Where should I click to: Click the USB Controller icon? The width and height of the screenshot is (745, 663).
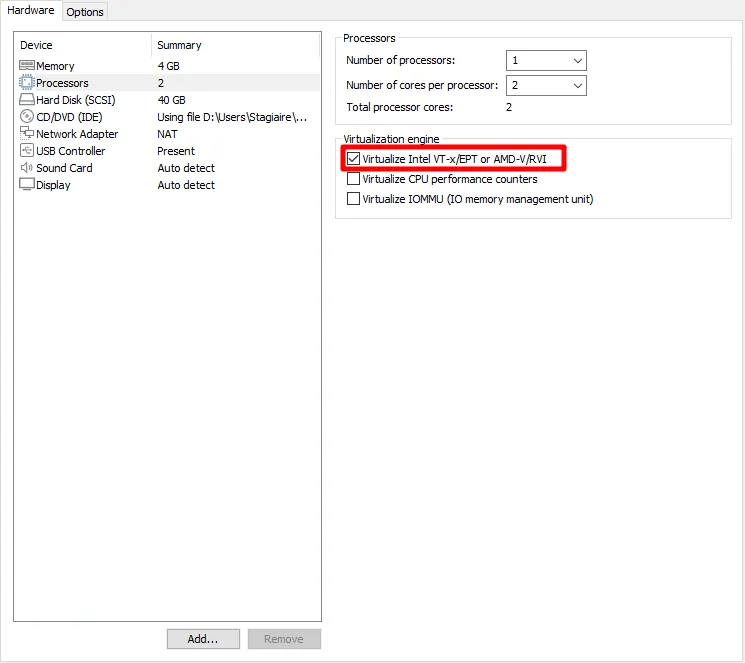tap(27, 150)
